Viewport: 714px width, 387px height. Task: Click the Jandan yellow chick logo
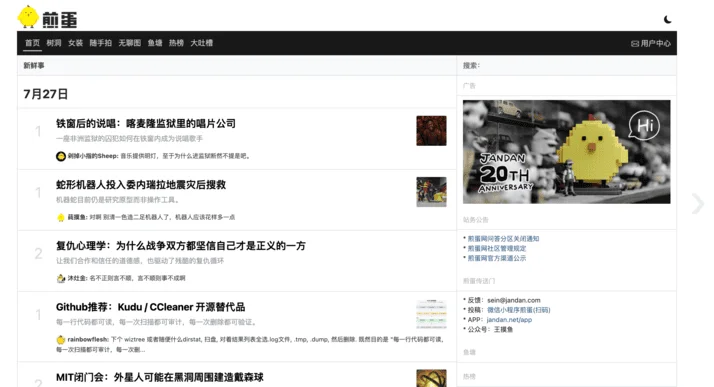[28, 17]
